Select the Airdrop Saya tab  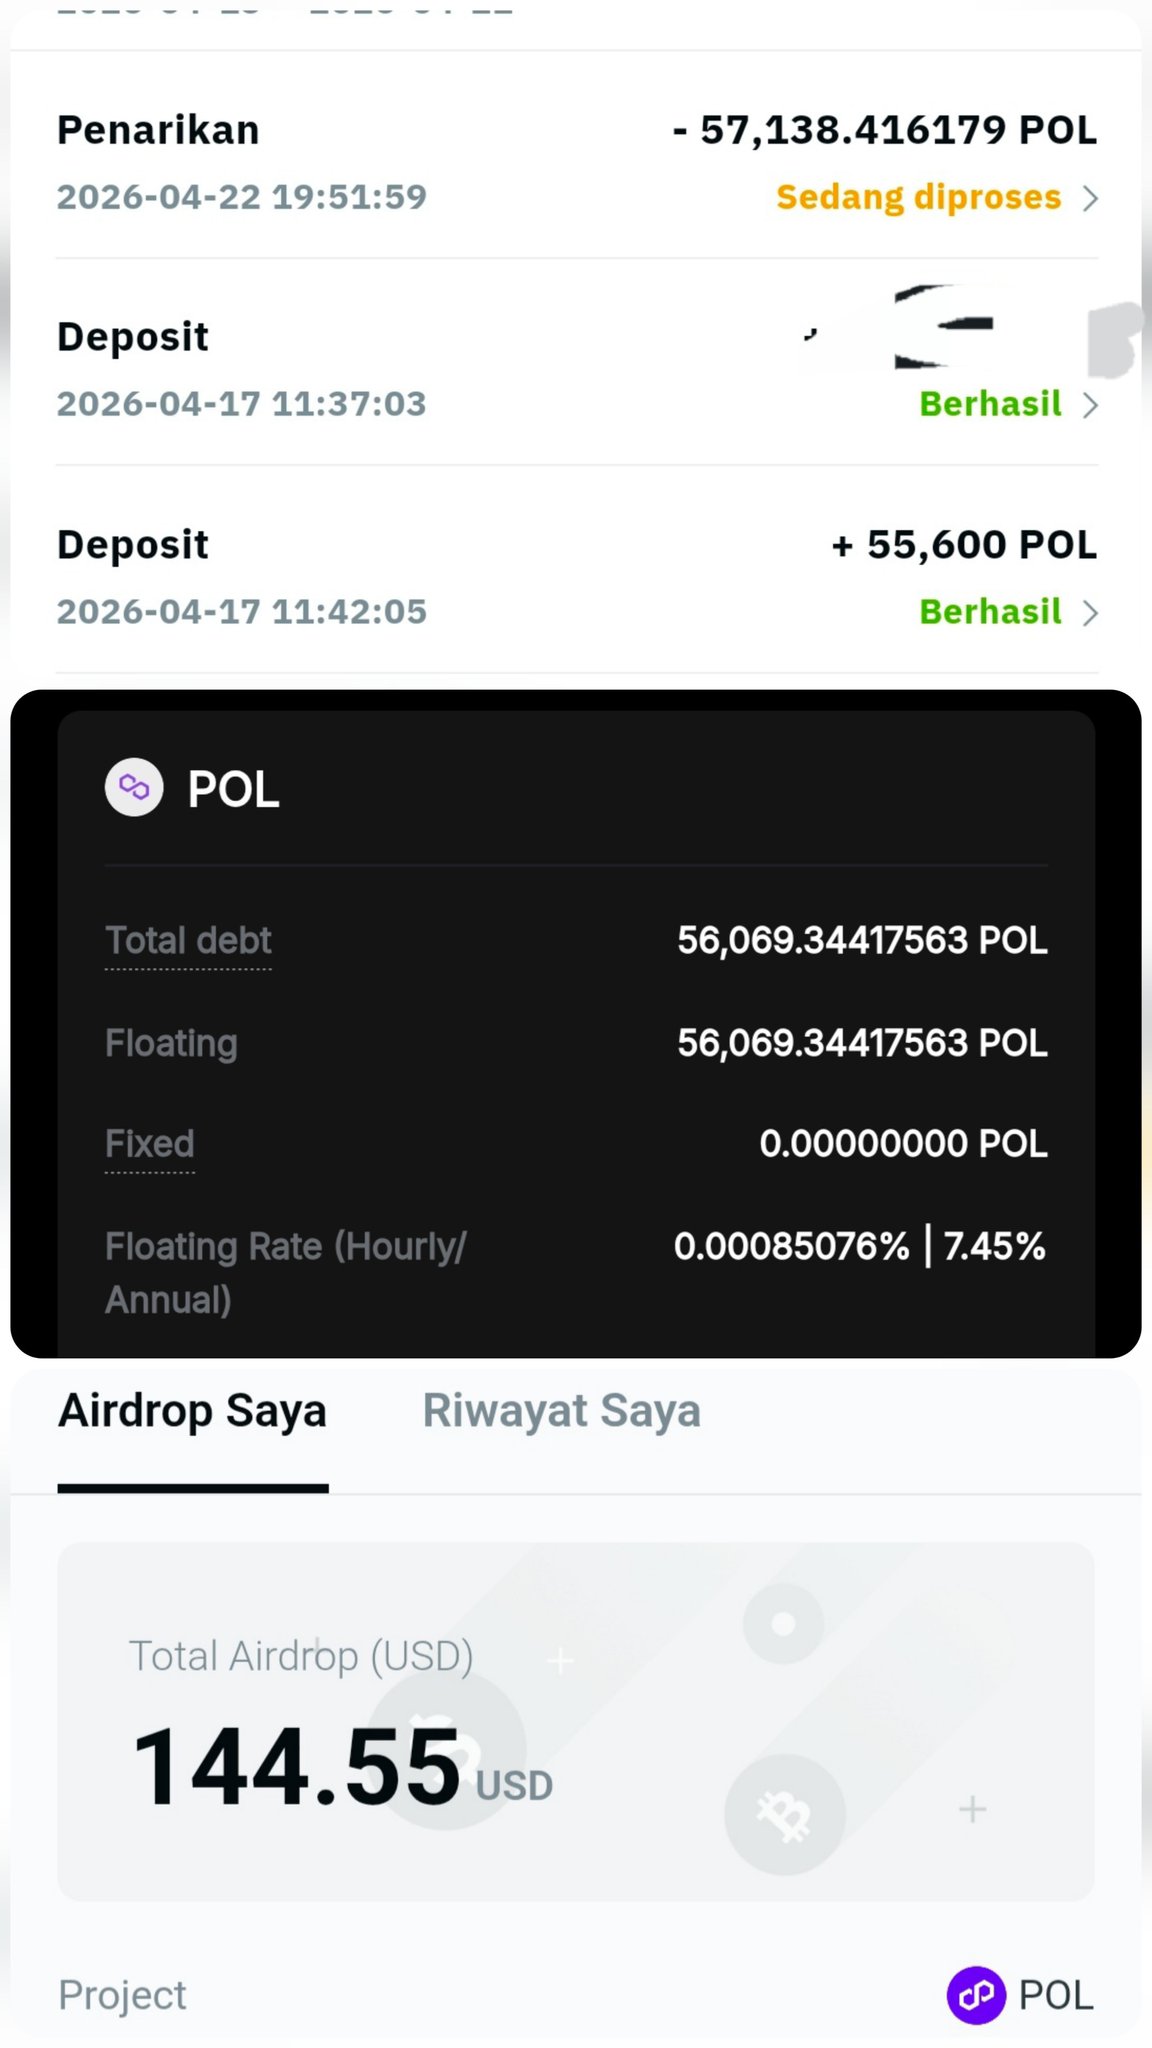192,1411
